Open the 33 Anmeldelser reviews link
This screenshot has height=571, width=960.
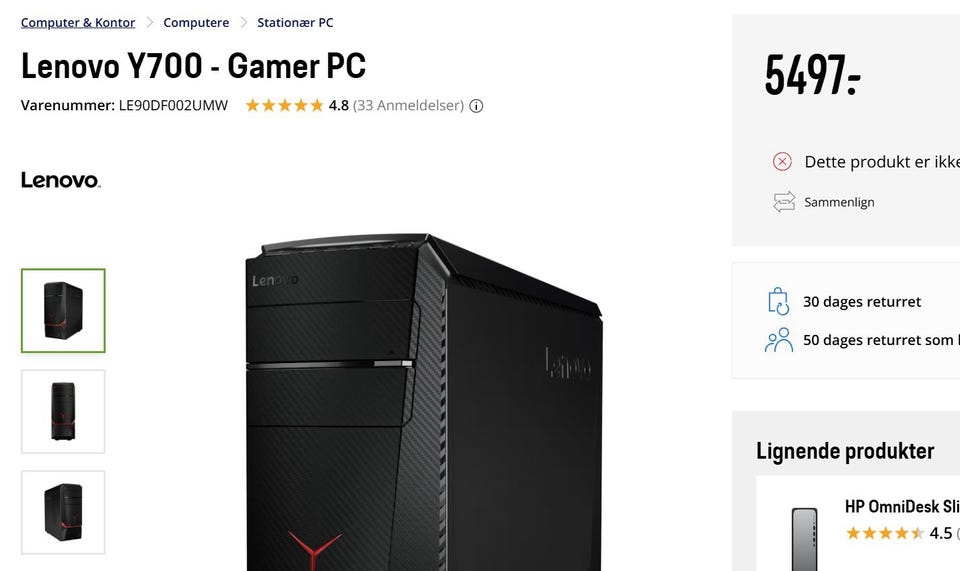point(408,105)
